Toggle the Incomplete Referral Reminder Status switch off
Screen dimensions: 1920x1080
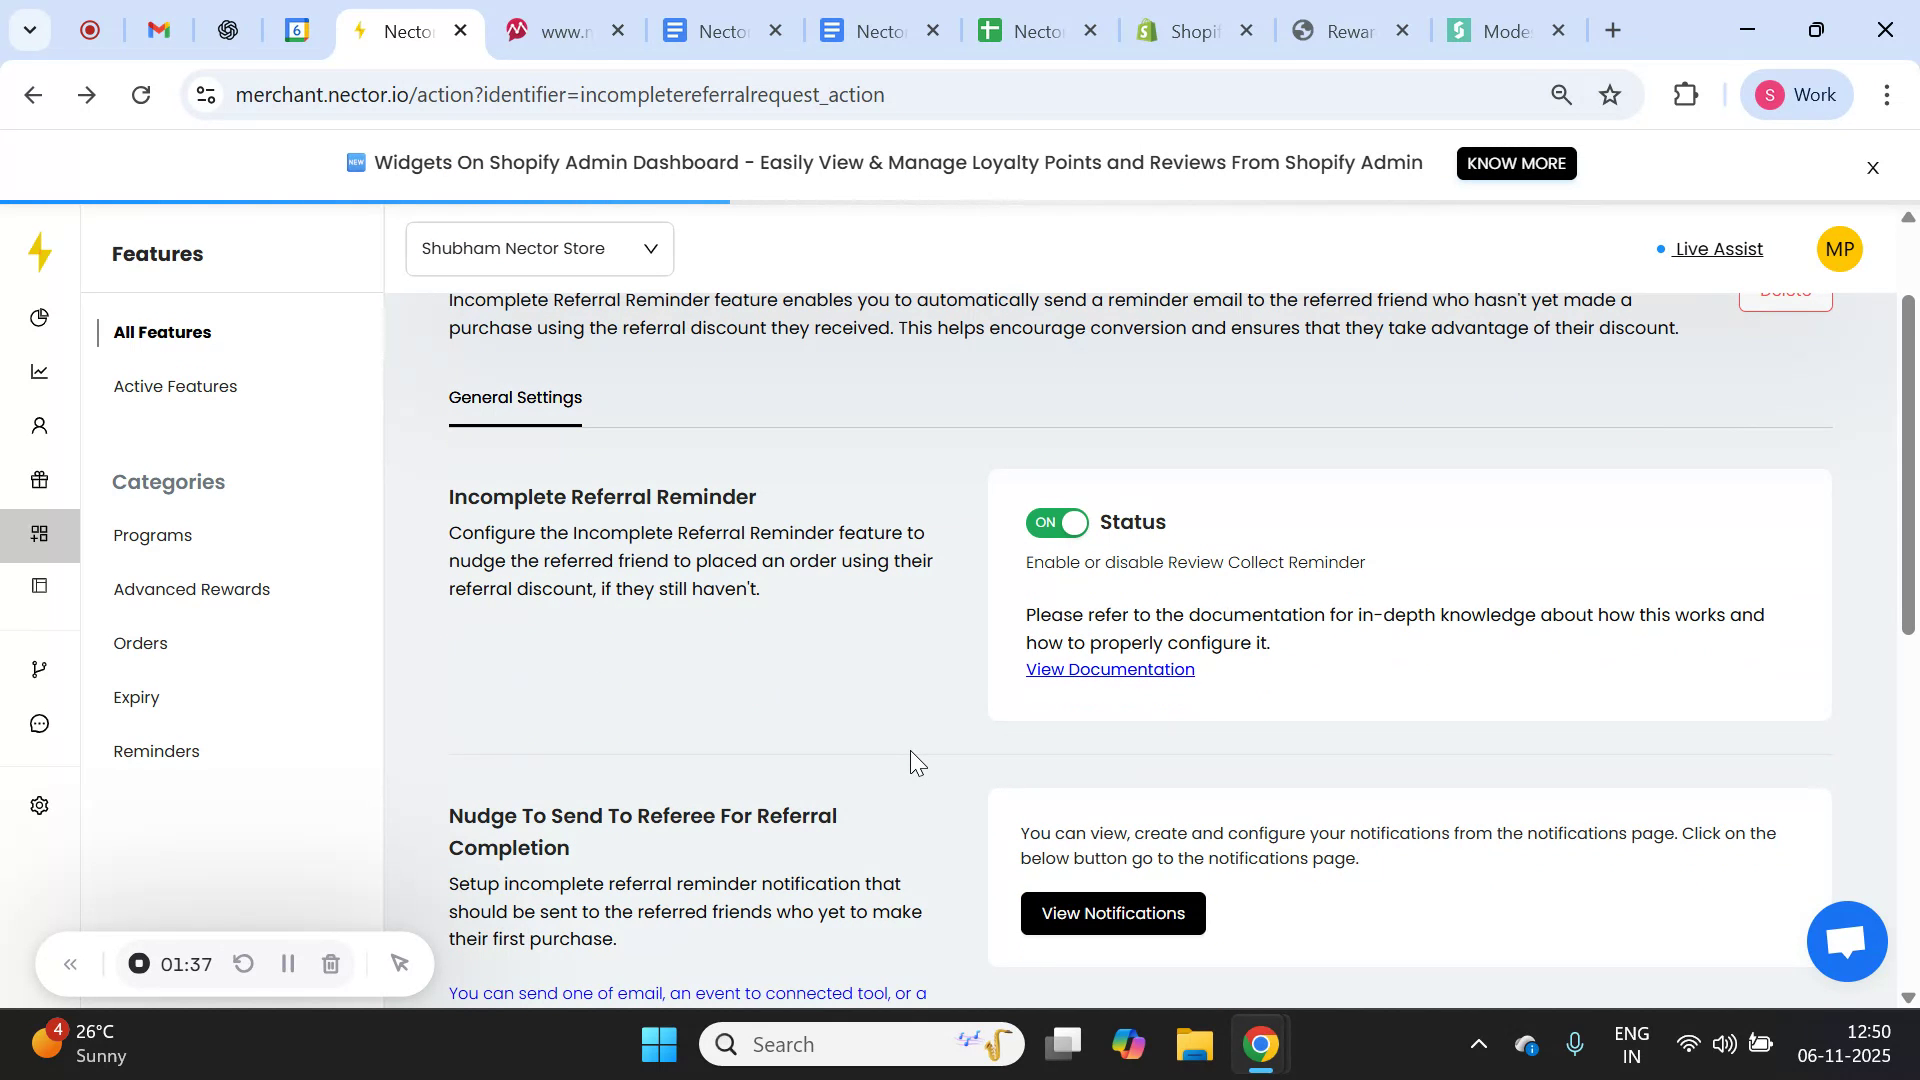coord(1057,522)
